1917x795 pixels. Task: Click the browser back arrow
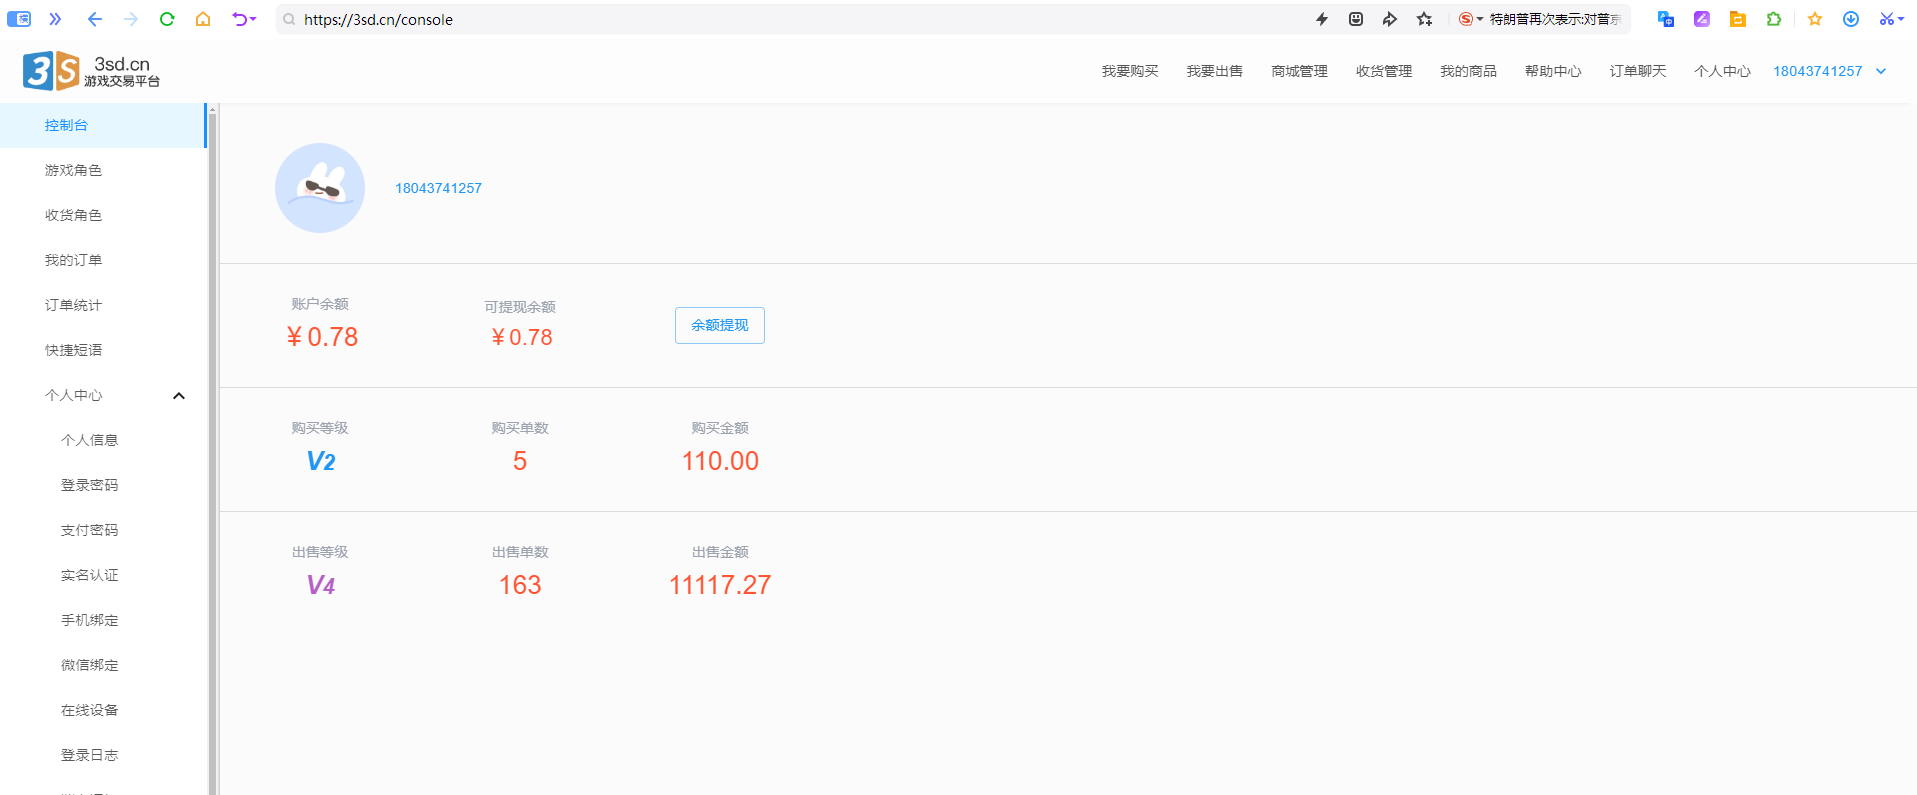[95, 19]
